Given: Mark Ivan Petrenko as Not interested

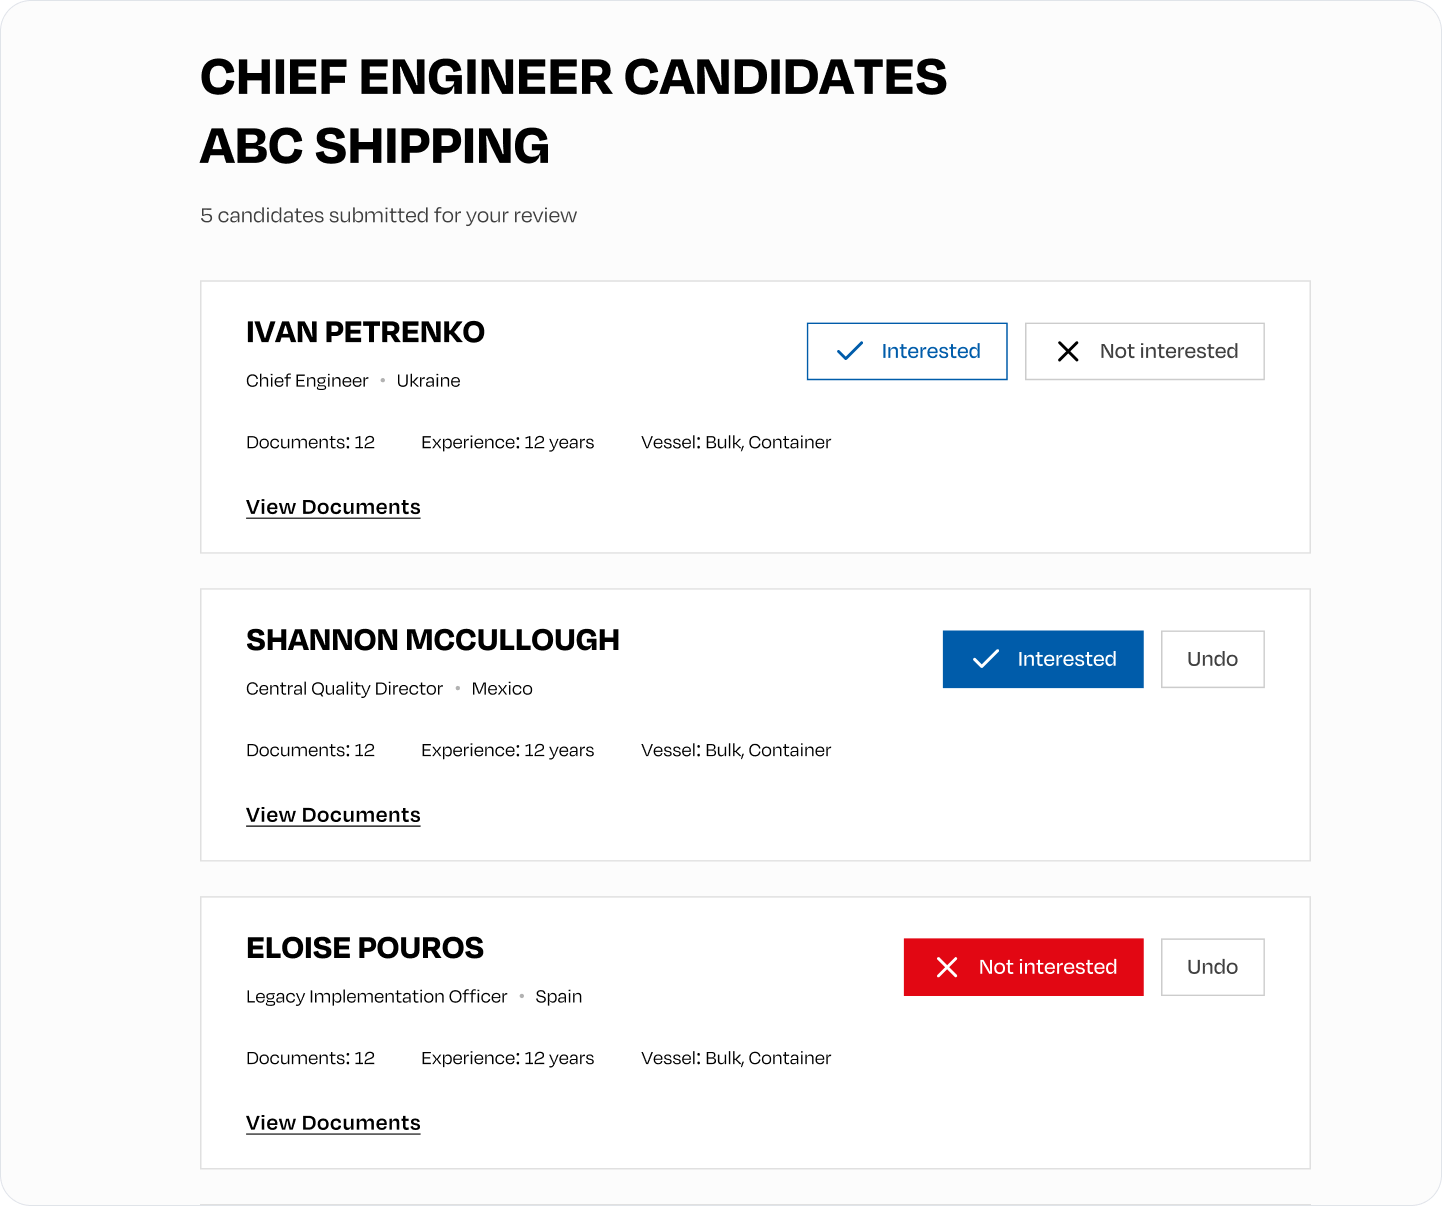Looking at the screenshot, I should tap(1145, 351).
